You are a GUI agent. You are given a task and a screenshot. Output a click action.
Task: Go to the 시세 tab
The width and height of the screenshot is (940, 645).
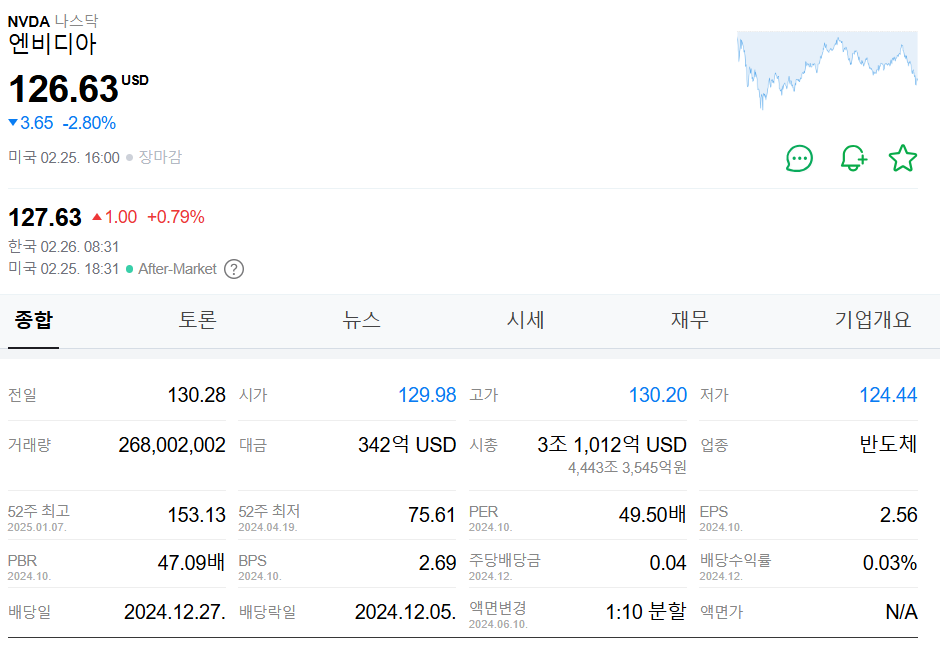click(x=526, y=320)
